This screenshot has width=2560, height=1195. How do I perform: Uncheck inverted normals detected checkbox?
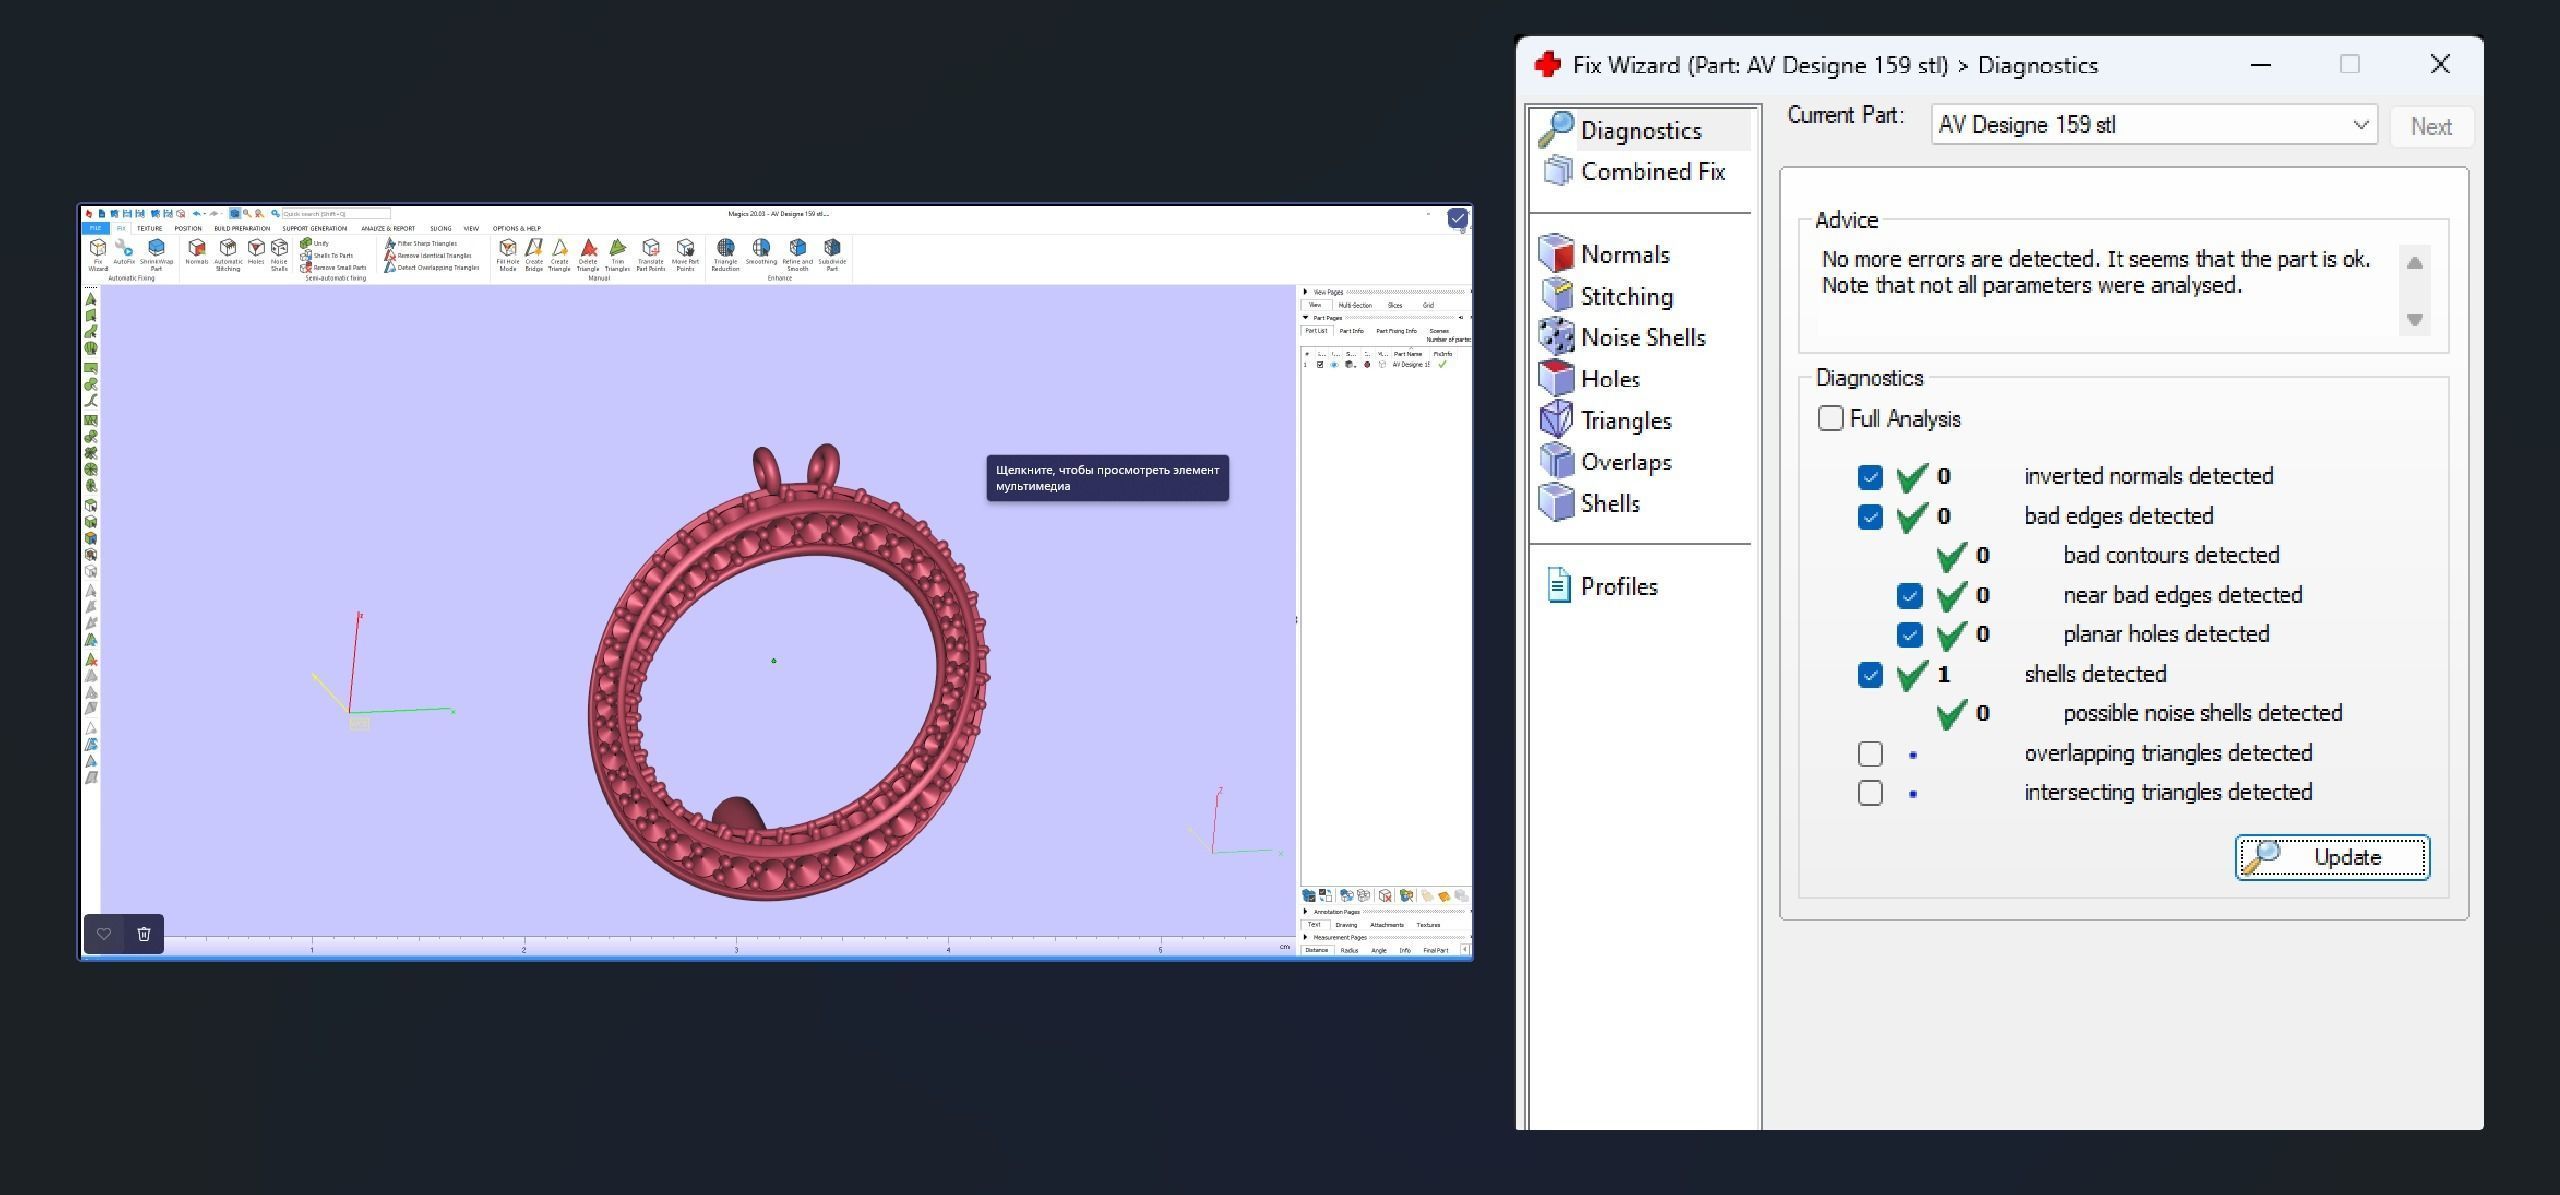[x=1870, y=477]
